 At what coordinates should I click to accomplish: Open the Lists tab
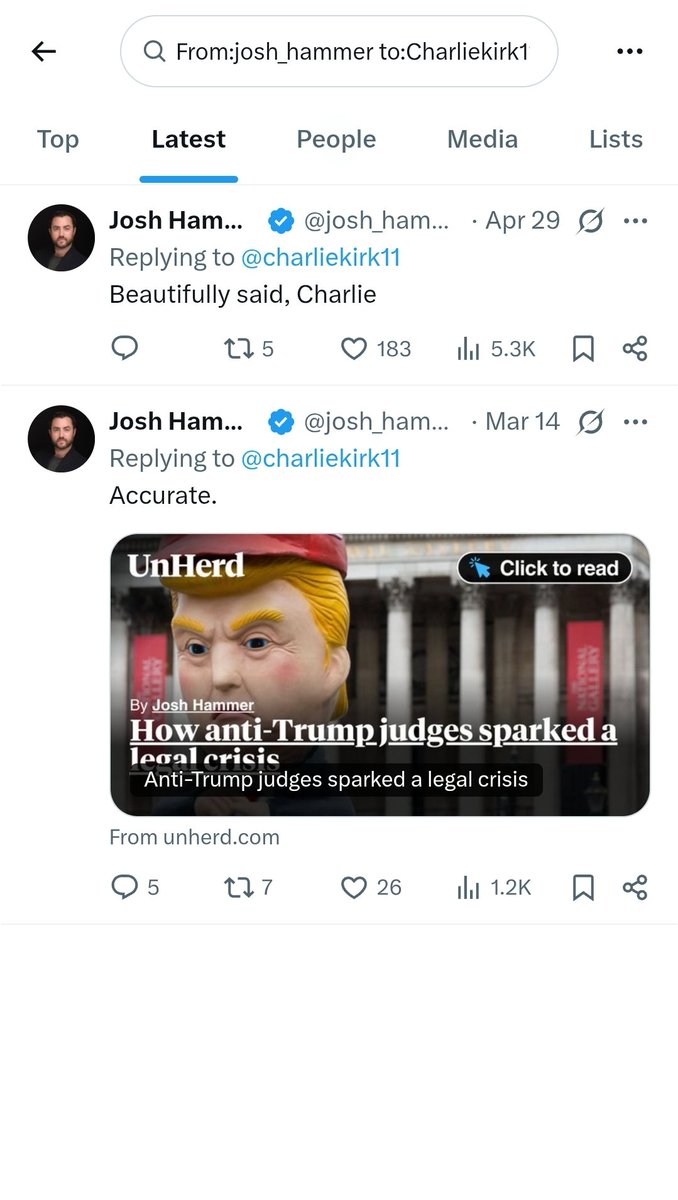pos(615,139)
